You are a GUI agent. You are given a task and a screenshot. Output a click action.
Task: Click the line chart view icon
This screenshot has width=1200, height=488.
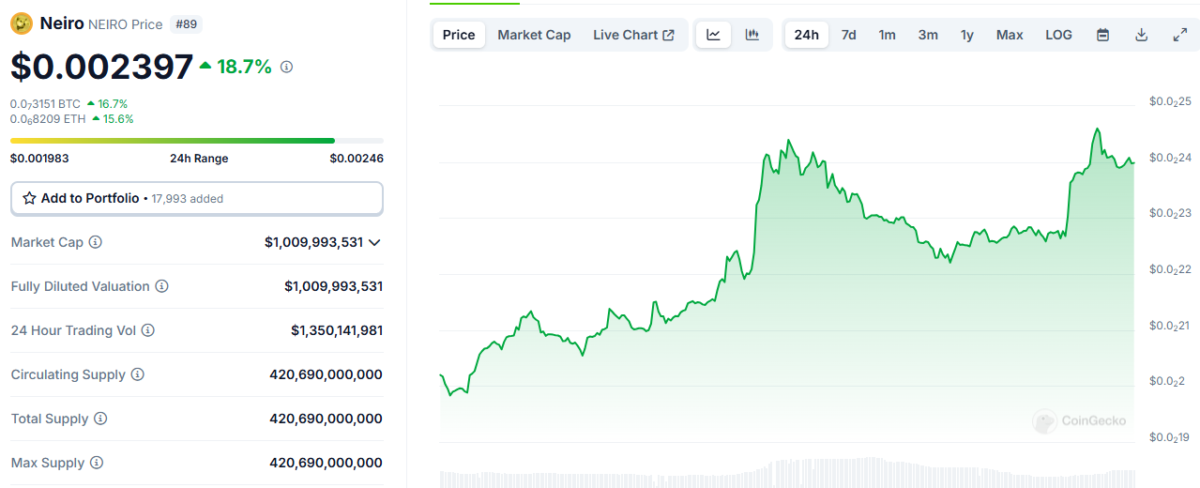[713, 35]
